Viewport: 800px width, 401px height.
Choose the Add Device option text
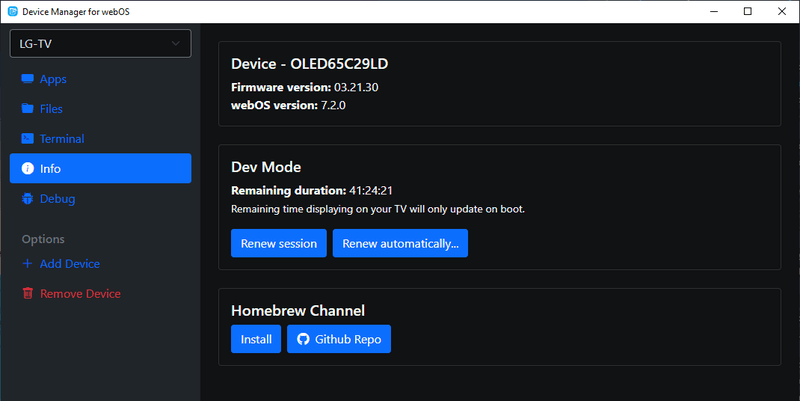point(70,264)
